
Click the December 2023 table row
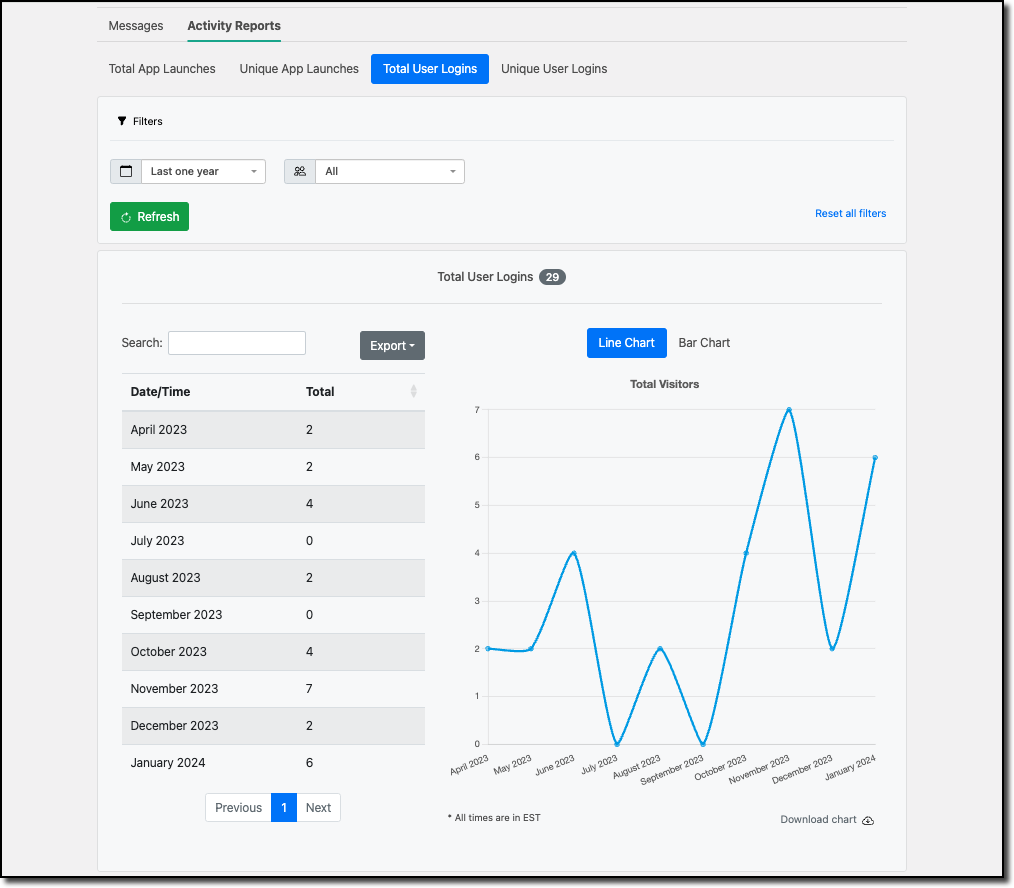[274, 726]
